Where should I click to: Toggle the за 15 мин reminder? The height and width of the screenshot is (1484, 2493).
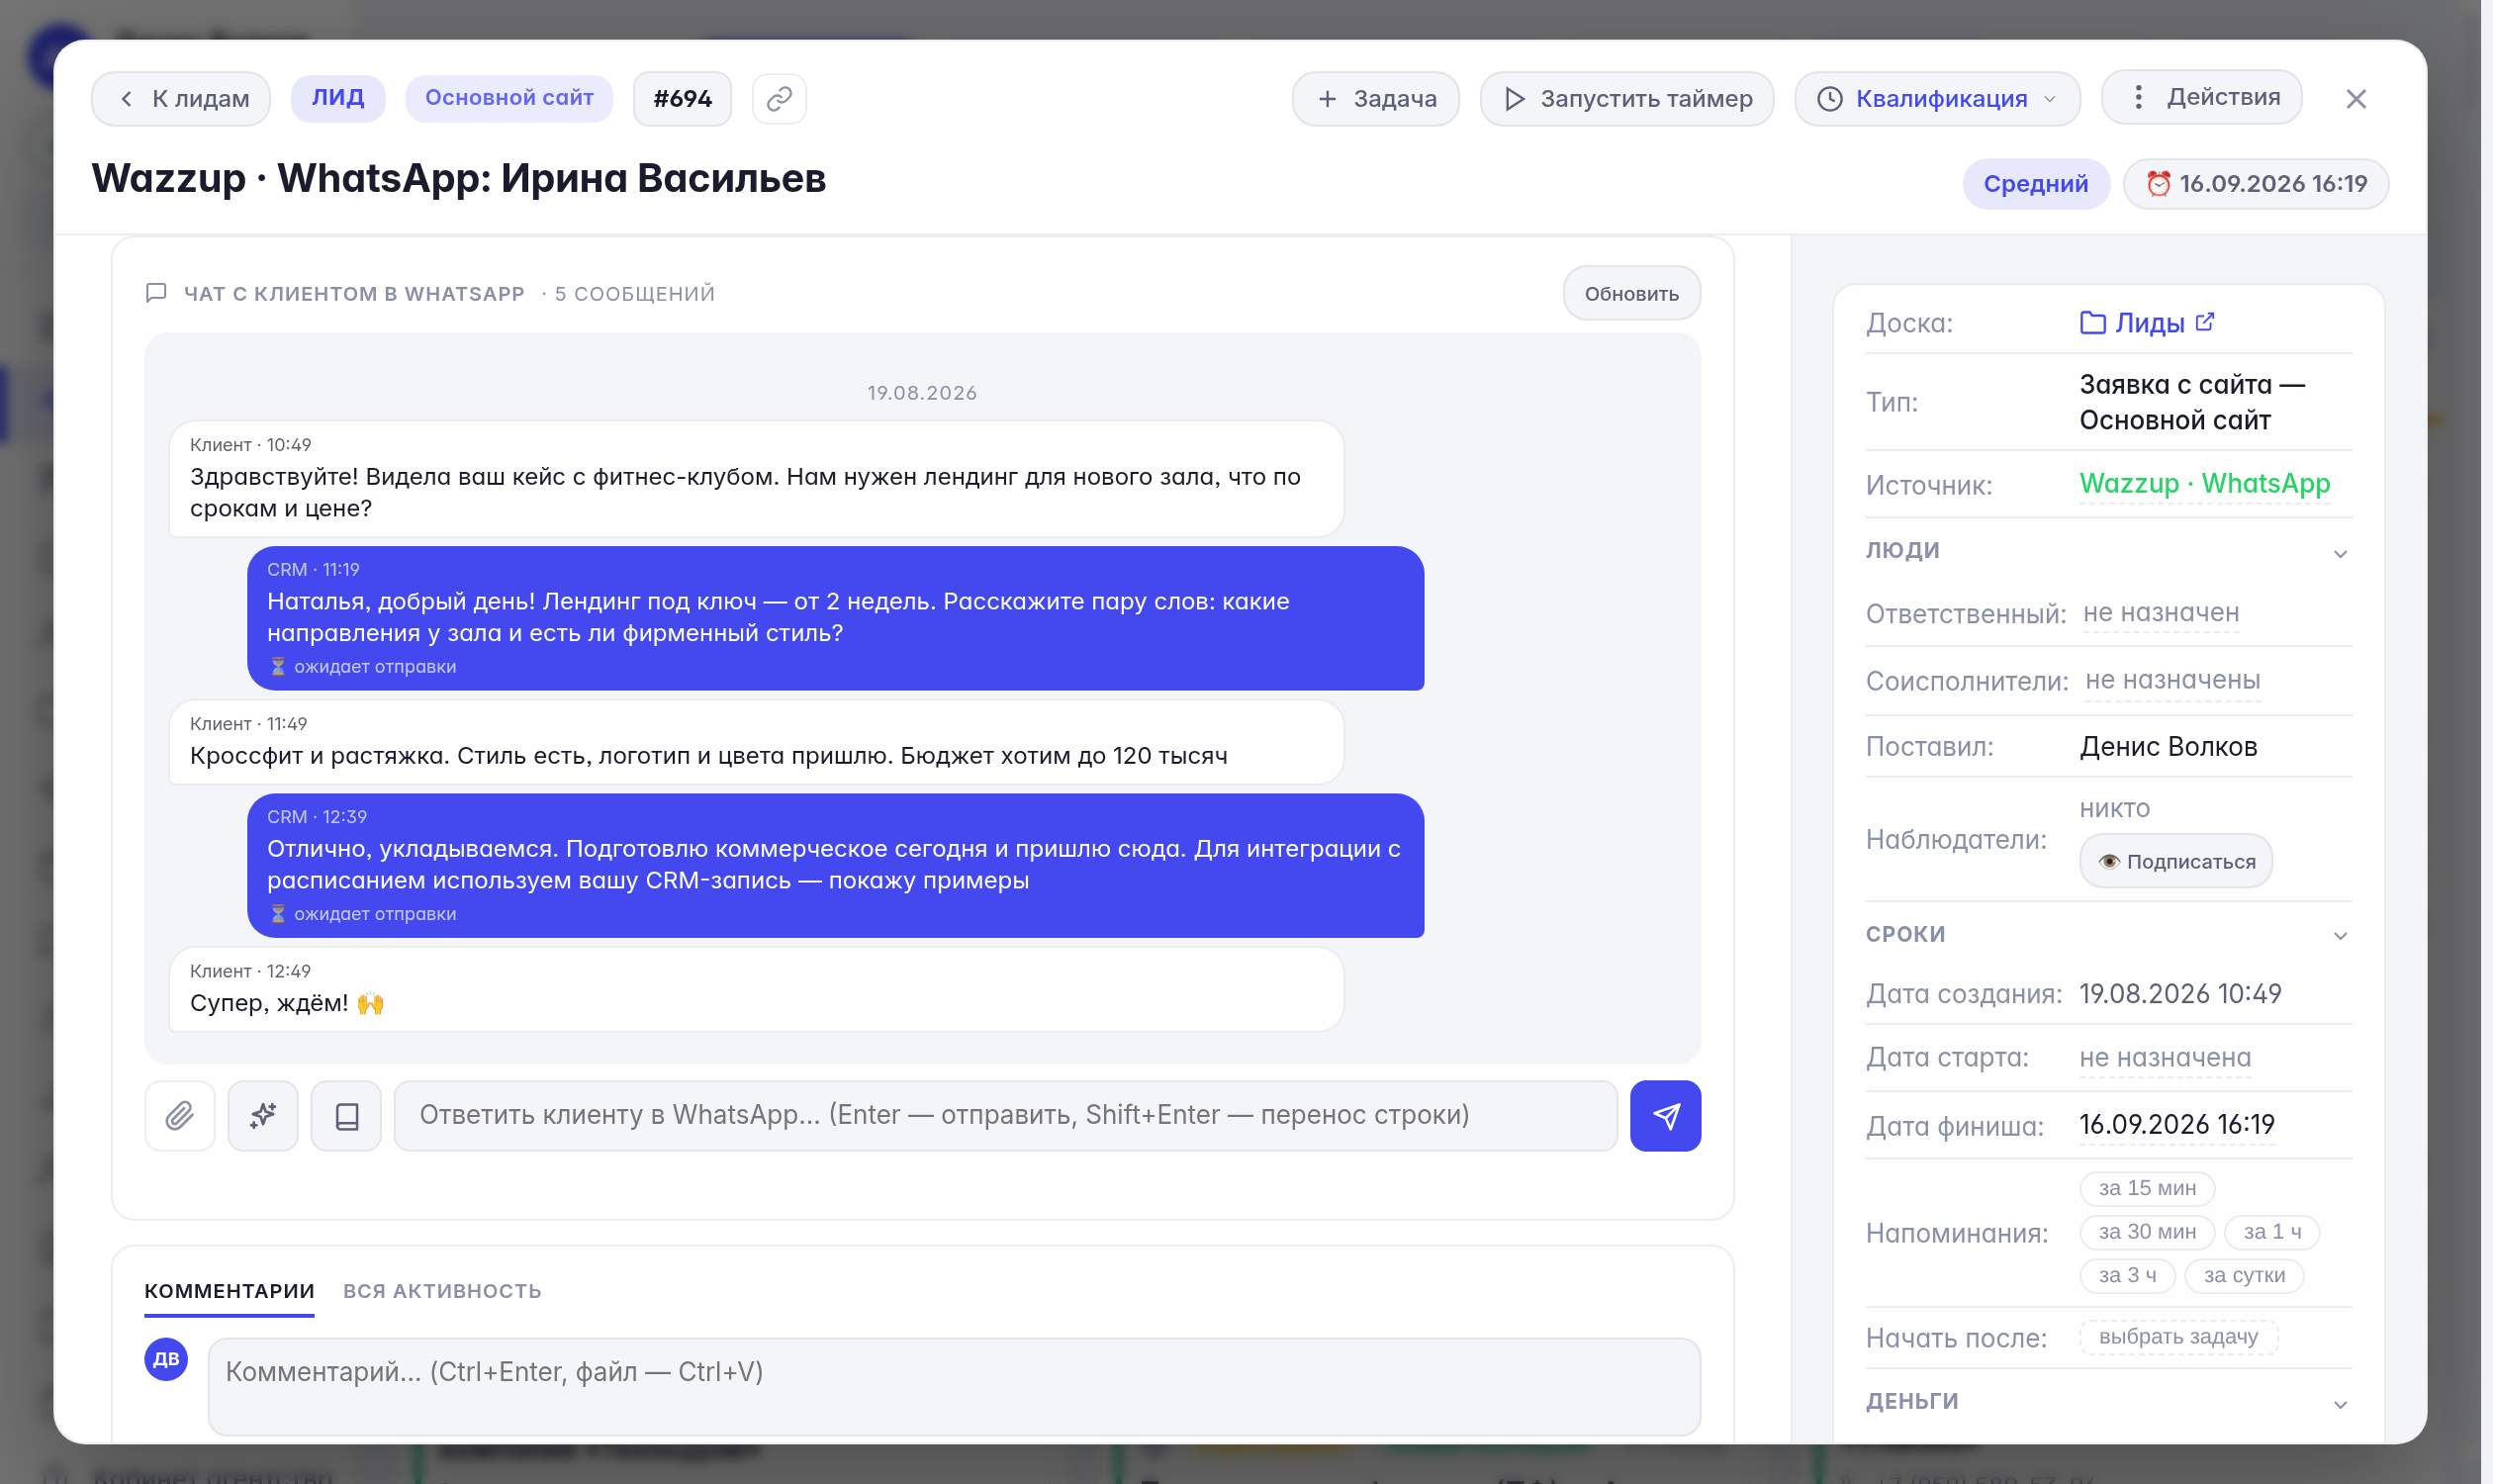click(2147, 1188)
